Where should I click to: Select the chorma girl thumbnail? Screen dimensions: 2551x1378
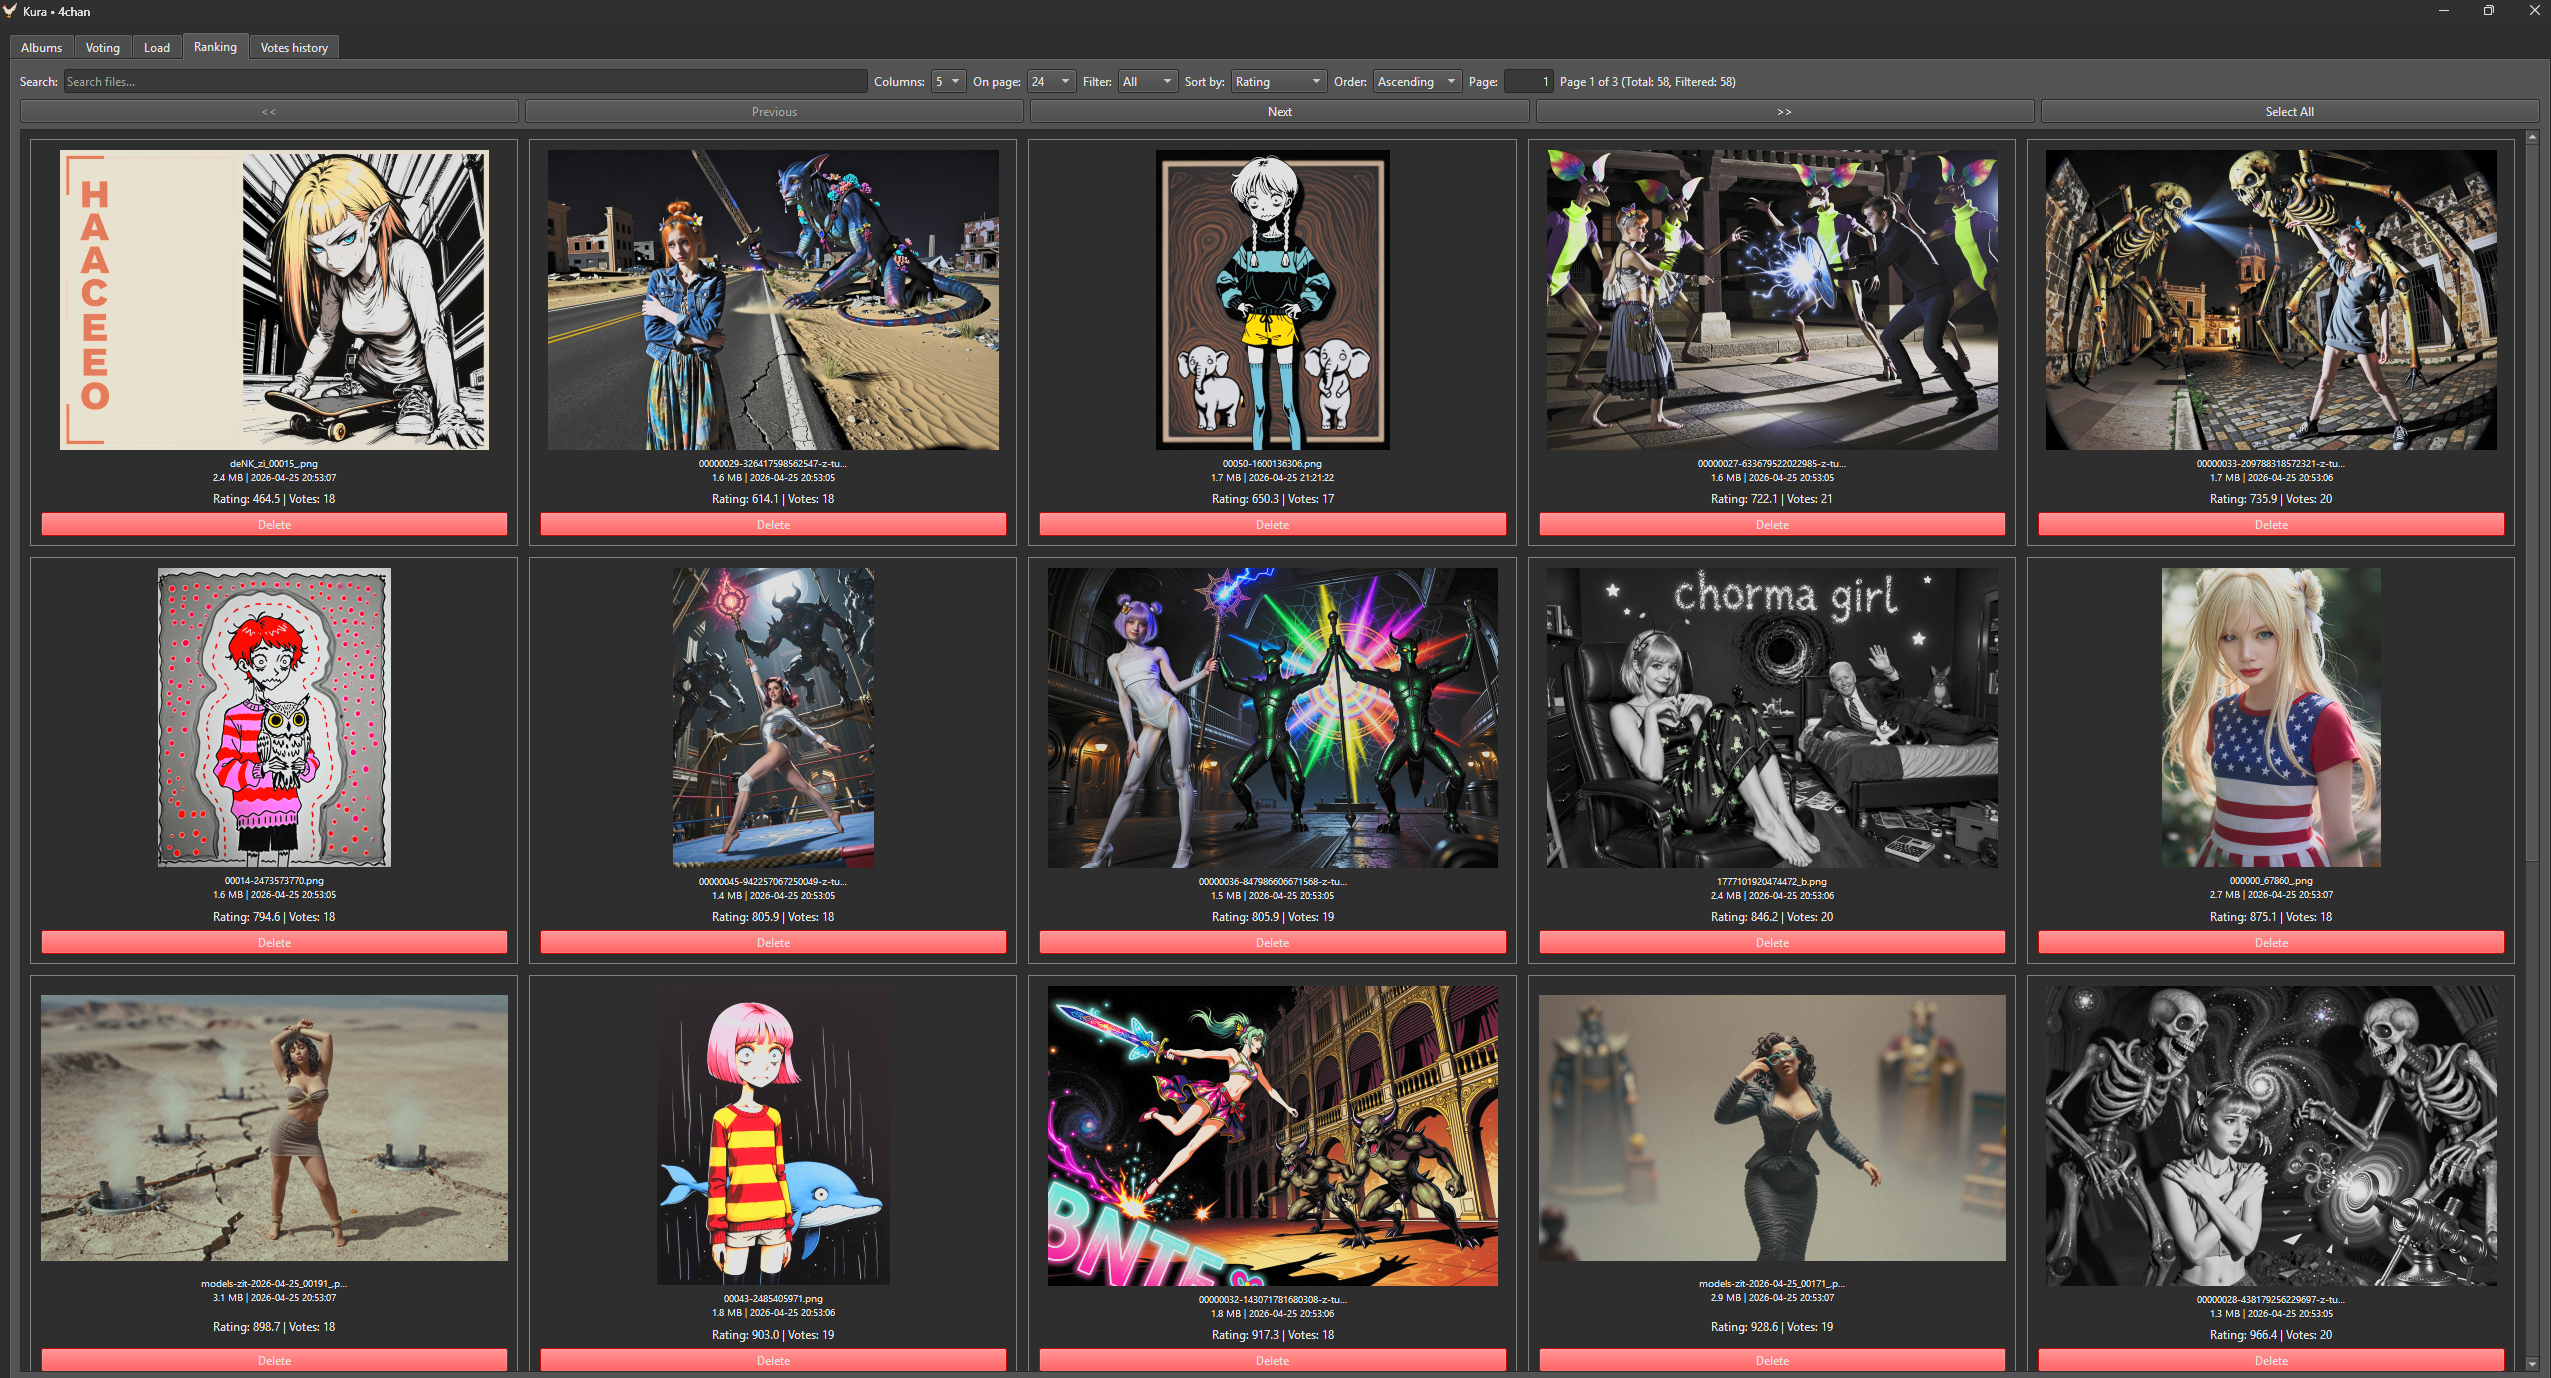point(1771,718)
